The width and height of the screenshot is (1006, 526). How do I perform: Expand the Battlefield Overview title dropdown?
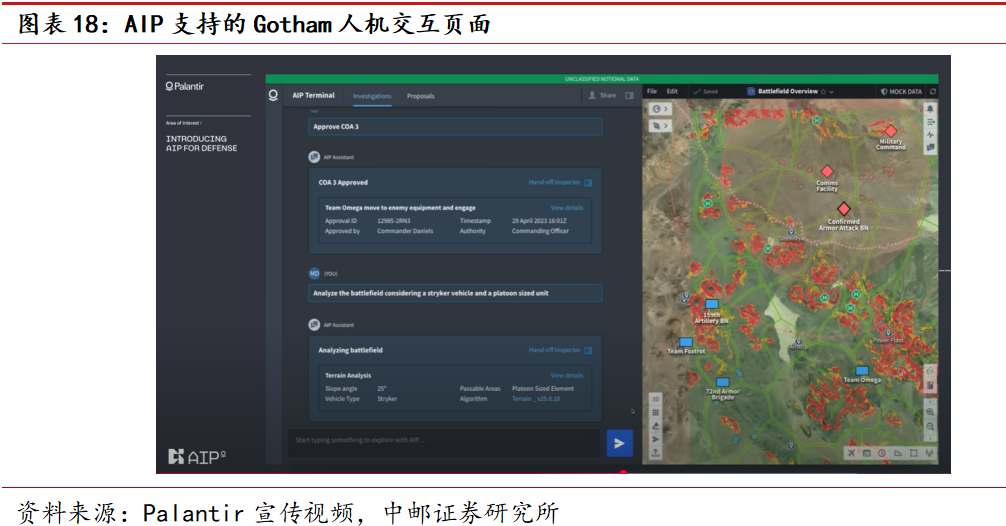click(x=831, y=92)
